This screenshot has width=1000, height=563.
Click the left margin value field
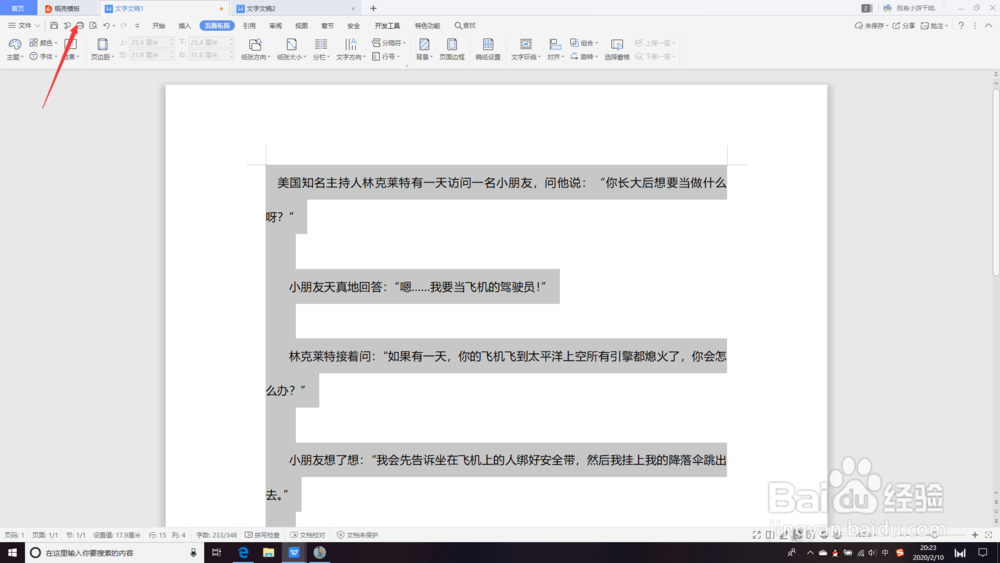pos(151,55)
